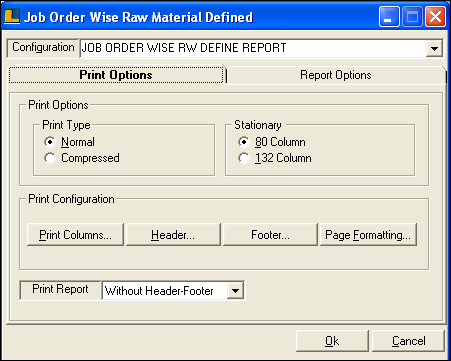The width and height of the screenshot is (451, 361).
Task: Click the Print Configuration group title
Action: 71,199
